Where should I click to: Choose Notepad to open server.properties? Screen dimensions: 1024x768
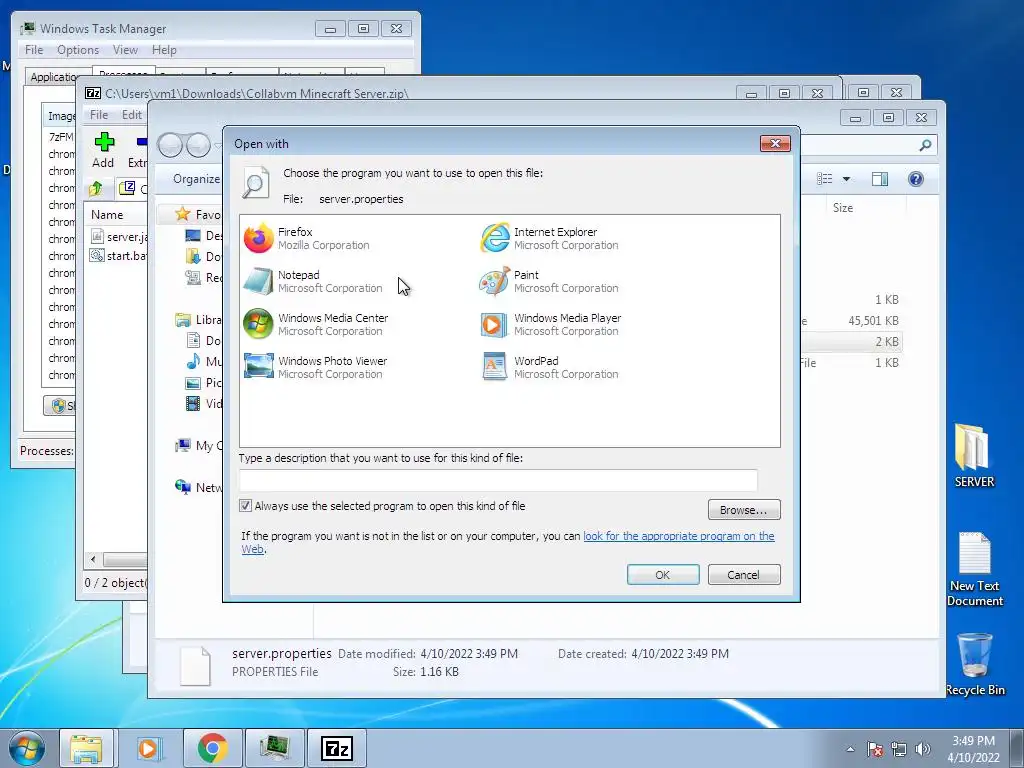click(x=313, y=281)
